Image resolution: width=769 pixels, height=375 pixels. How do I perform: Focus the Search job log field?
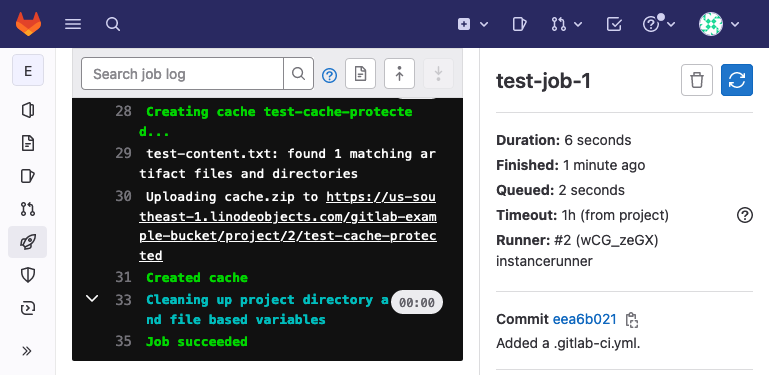point(182,74)
